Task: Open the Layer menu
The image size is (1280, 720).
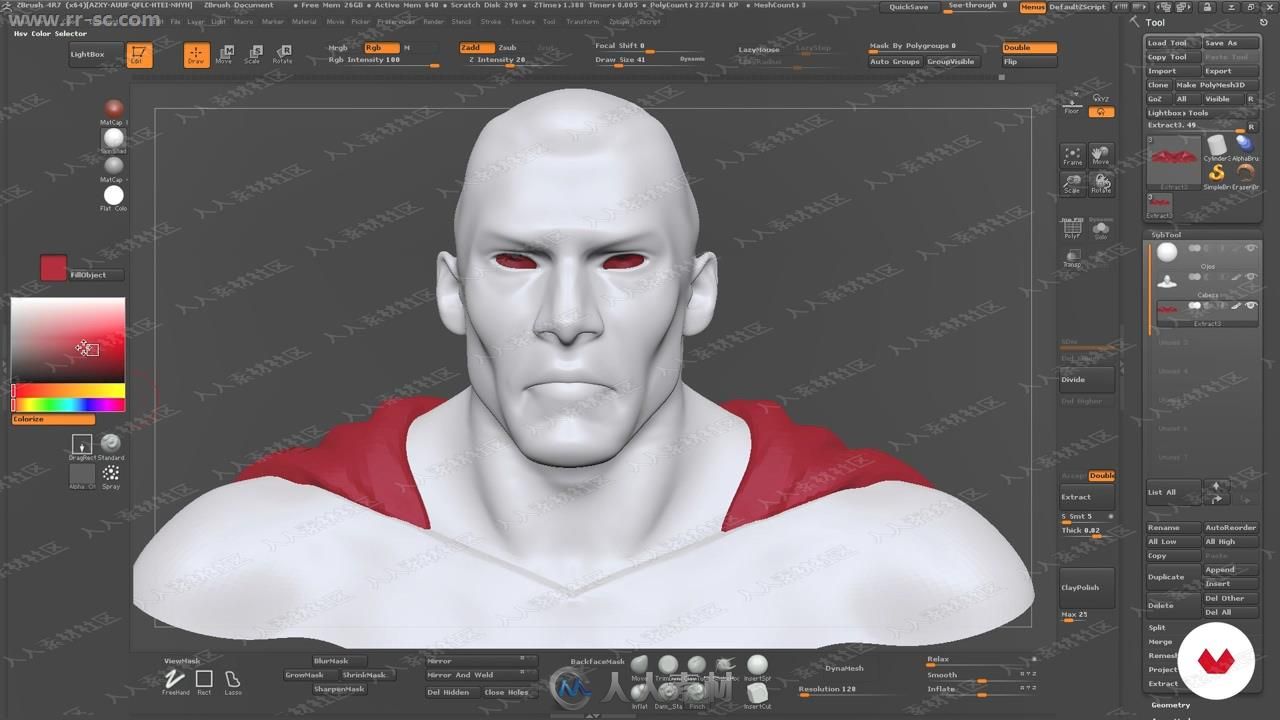Action: 196,21
